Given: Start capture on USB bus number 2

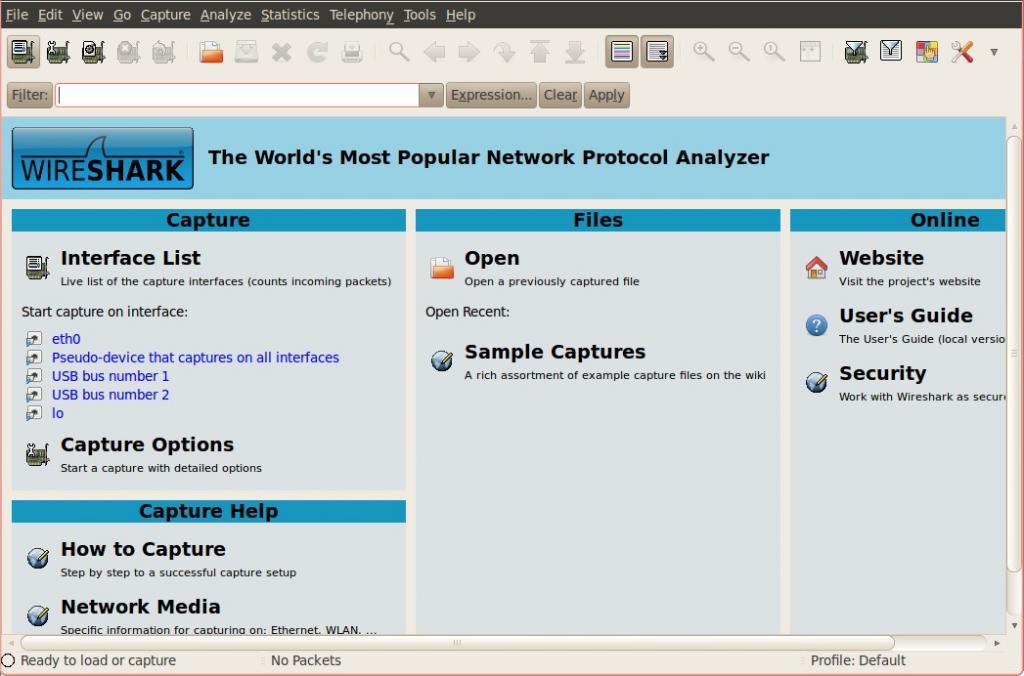Looking at the screenshot, I should 110,394.
